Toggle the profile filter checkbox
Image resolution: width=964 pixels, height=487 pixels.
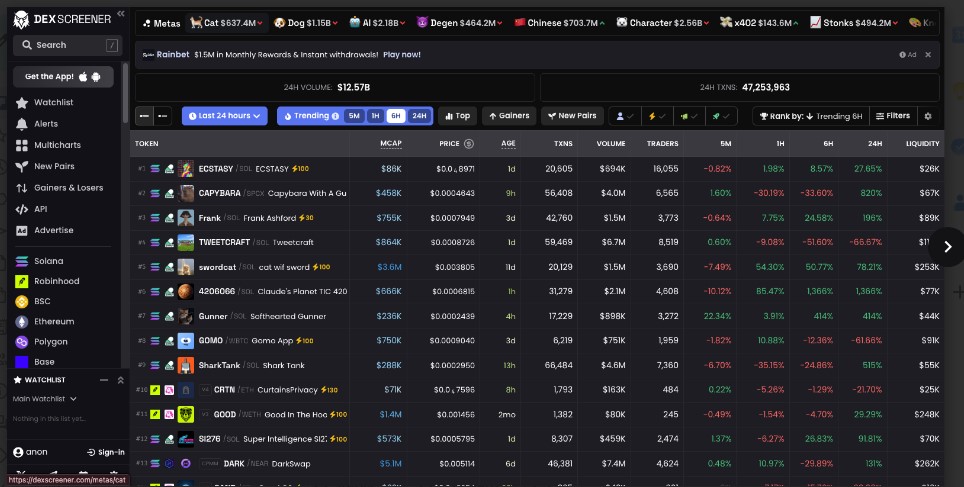625,116
